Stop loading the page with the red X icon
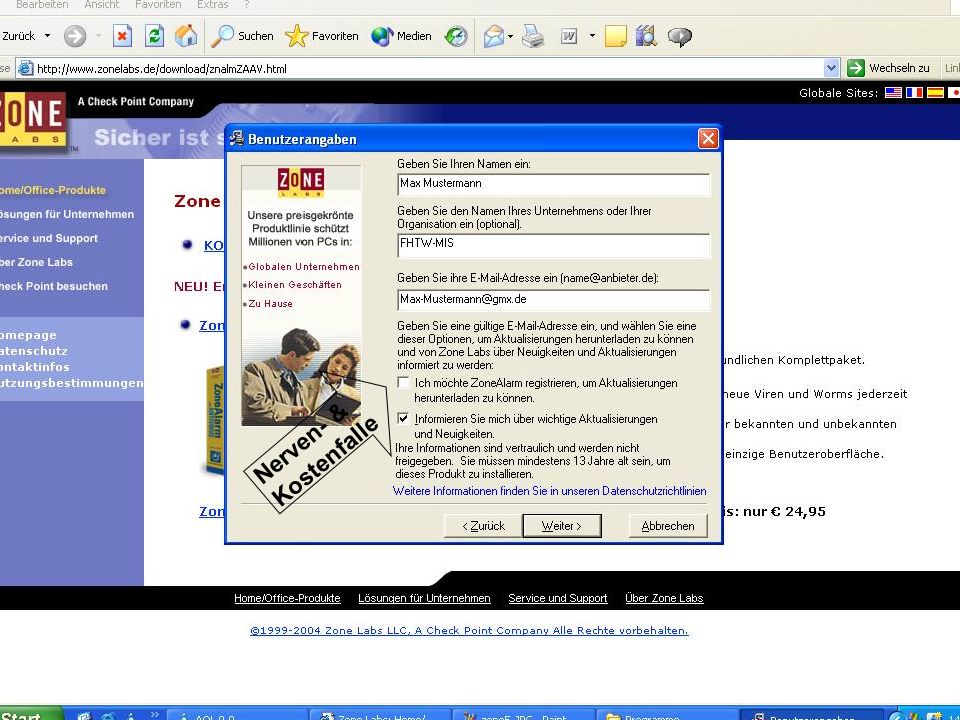Viewport: 960px width, 720px height. click(x=122, y=36)
